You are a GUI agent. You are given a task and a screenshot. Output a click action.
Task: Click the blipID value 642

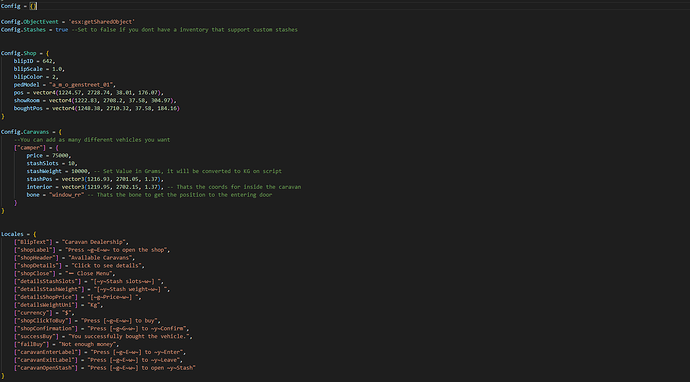tap(48, 61)
